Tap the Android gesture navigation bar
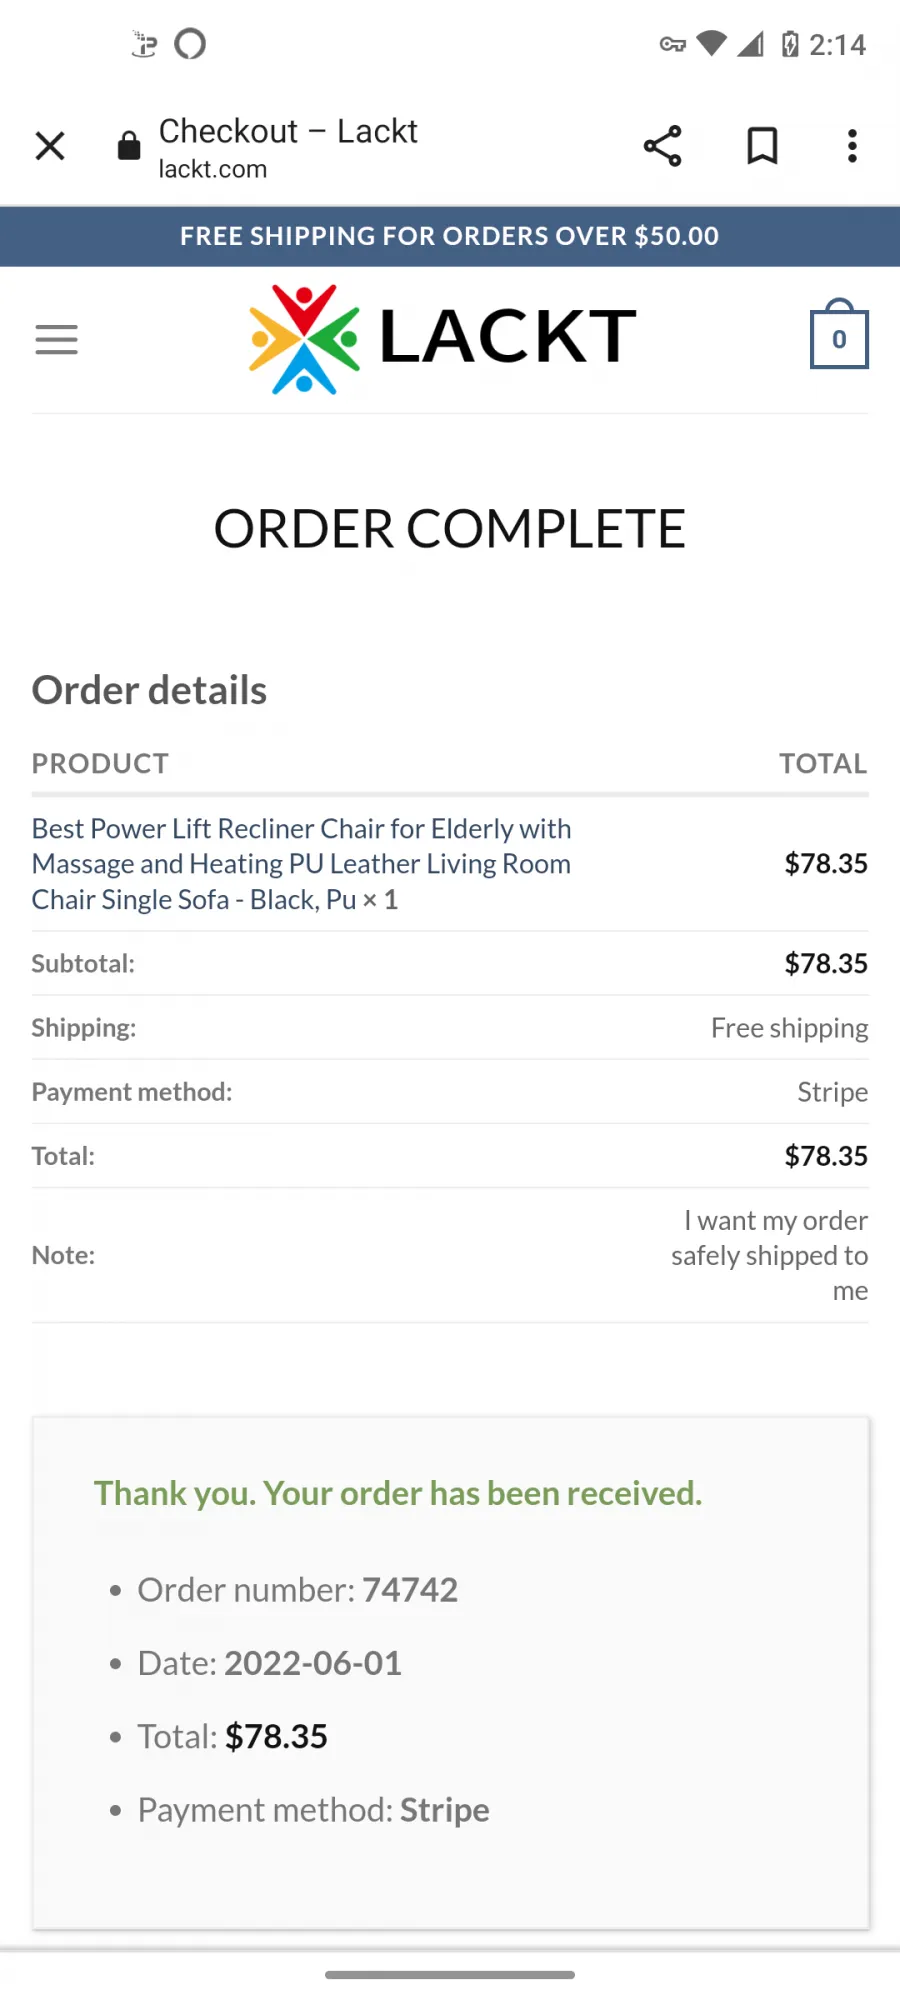Image resolution: width=900 pixels, height=2000 pixels. click(x=450, y=1975)
